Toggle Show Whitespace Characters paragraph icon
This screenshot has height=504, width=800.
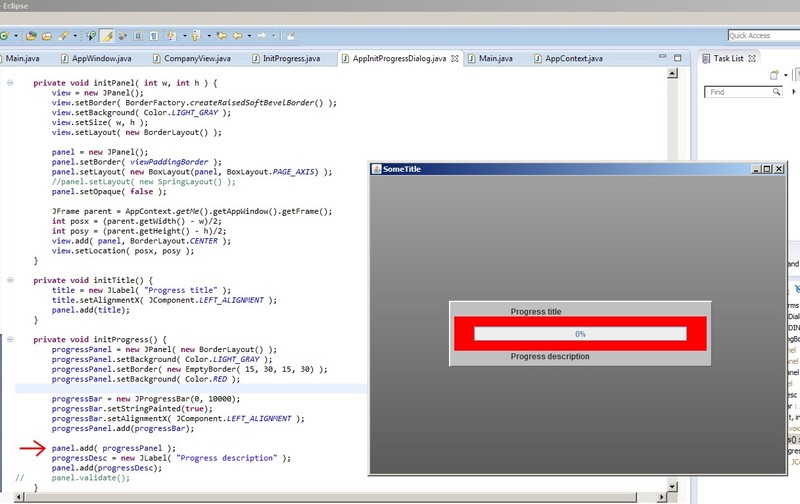(x=154, y=36)
